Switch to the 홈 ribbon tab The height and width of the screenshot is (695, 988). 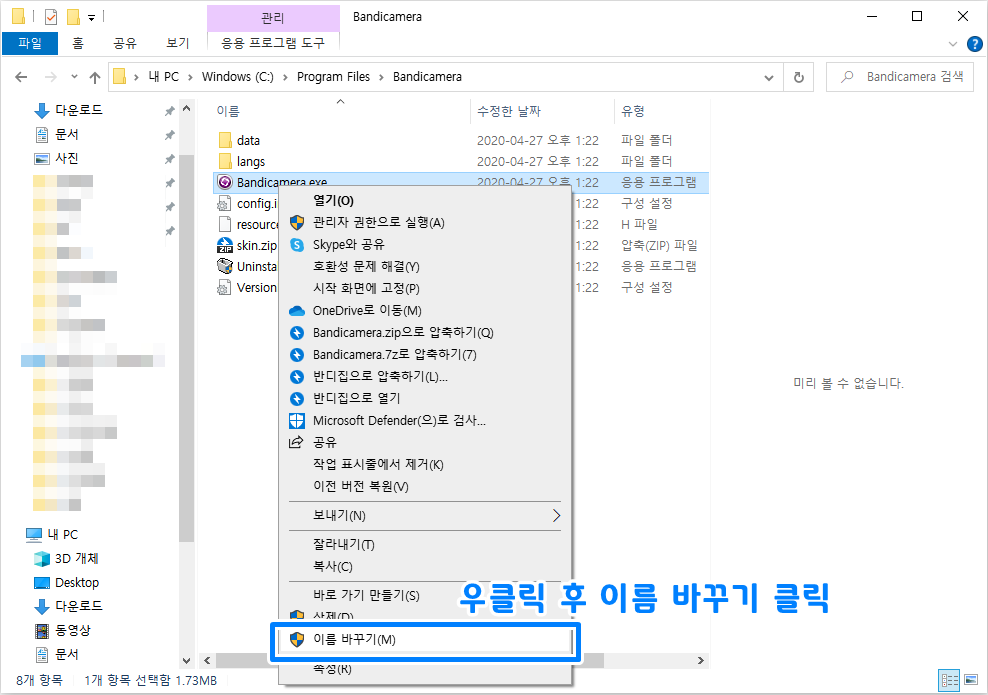(78, 43)
